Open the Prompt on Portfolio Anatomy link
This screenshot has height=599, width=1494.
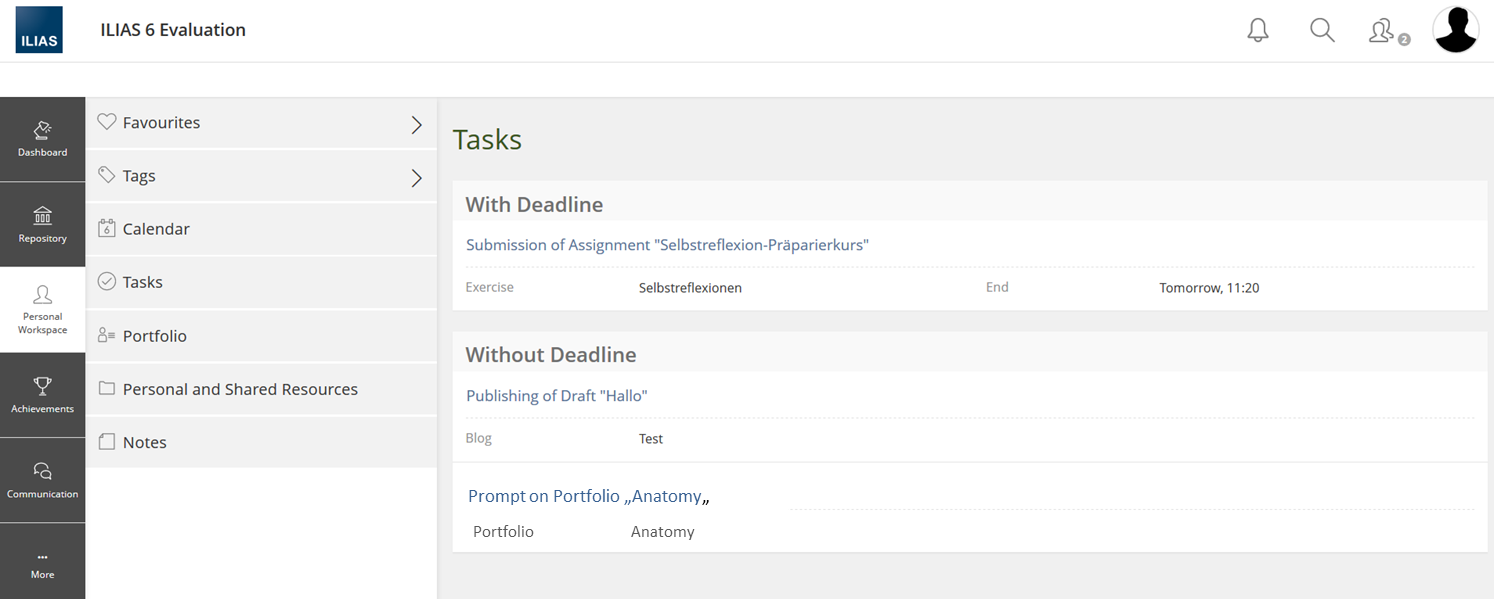[588, 496]
